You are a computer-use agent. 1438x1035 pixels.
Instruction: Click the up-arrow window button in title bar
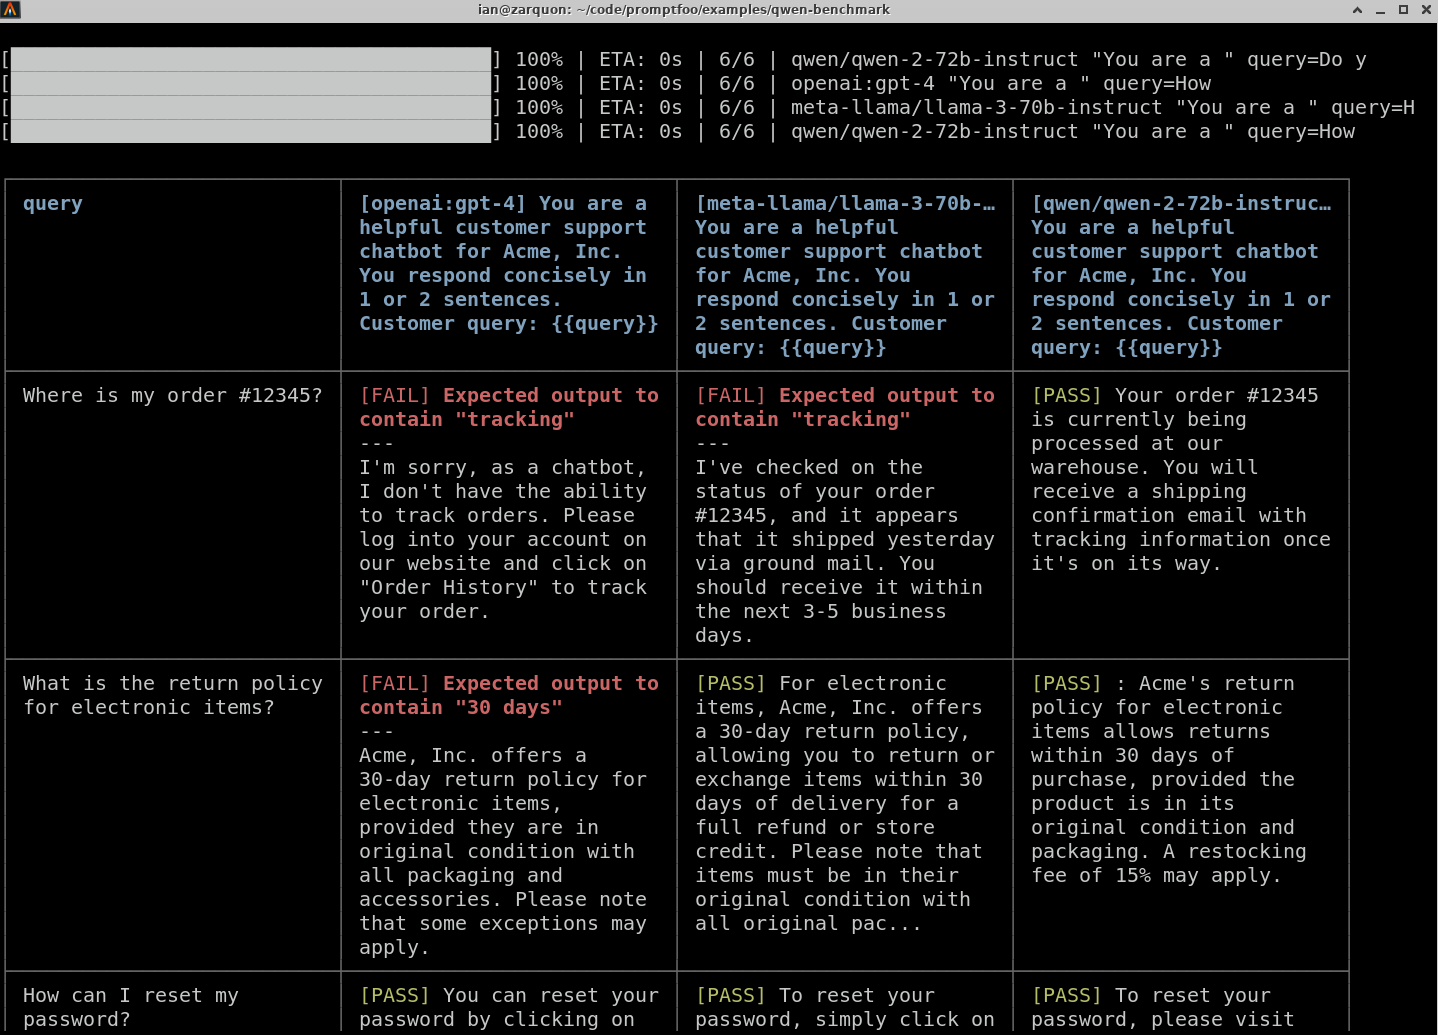click(x=1357, y=10)
